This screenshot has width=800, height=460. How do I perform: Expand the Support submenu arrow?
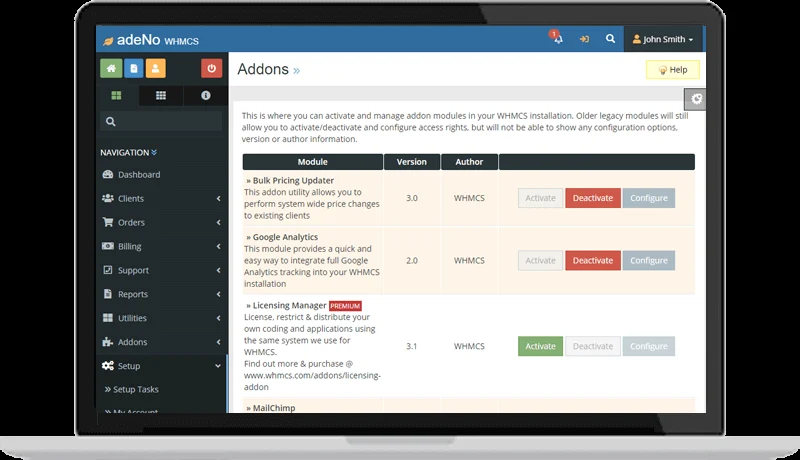click(218, 270)
